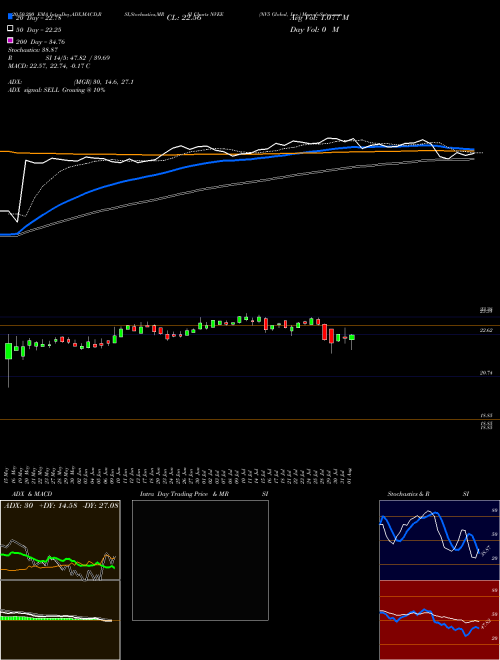The height and width of the screenshot is (660, 500).
Task: Click the last green candlestick on the chart
Action: tap(351, 338)
